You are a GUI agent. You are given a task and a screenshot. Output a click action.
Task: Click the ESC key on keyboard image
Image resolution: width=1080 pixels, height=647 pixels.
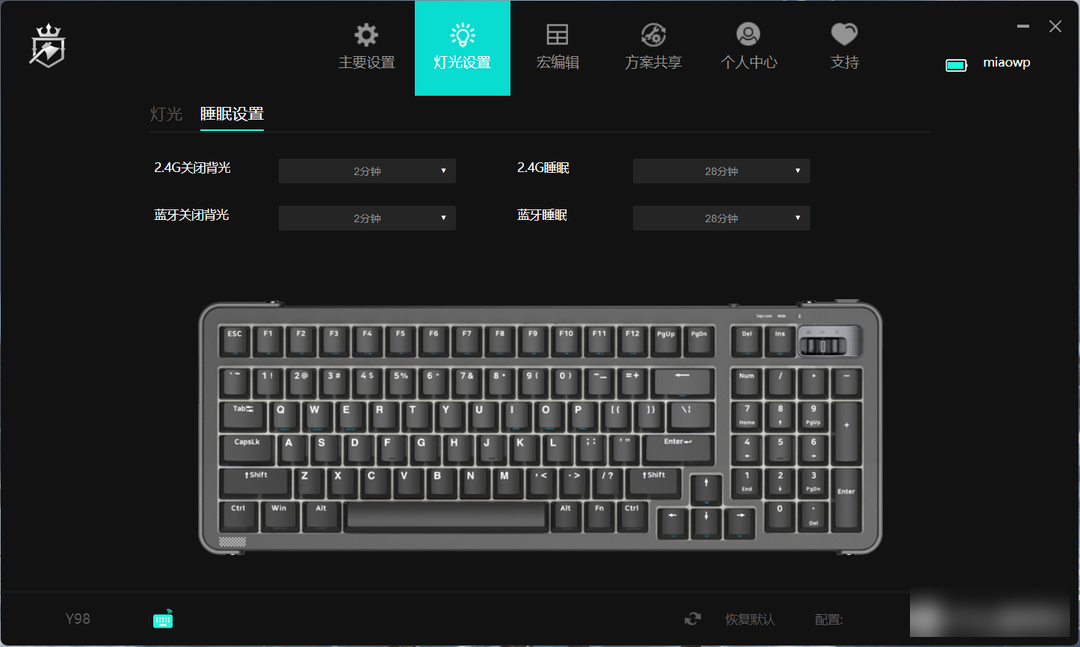pos(235,340)
